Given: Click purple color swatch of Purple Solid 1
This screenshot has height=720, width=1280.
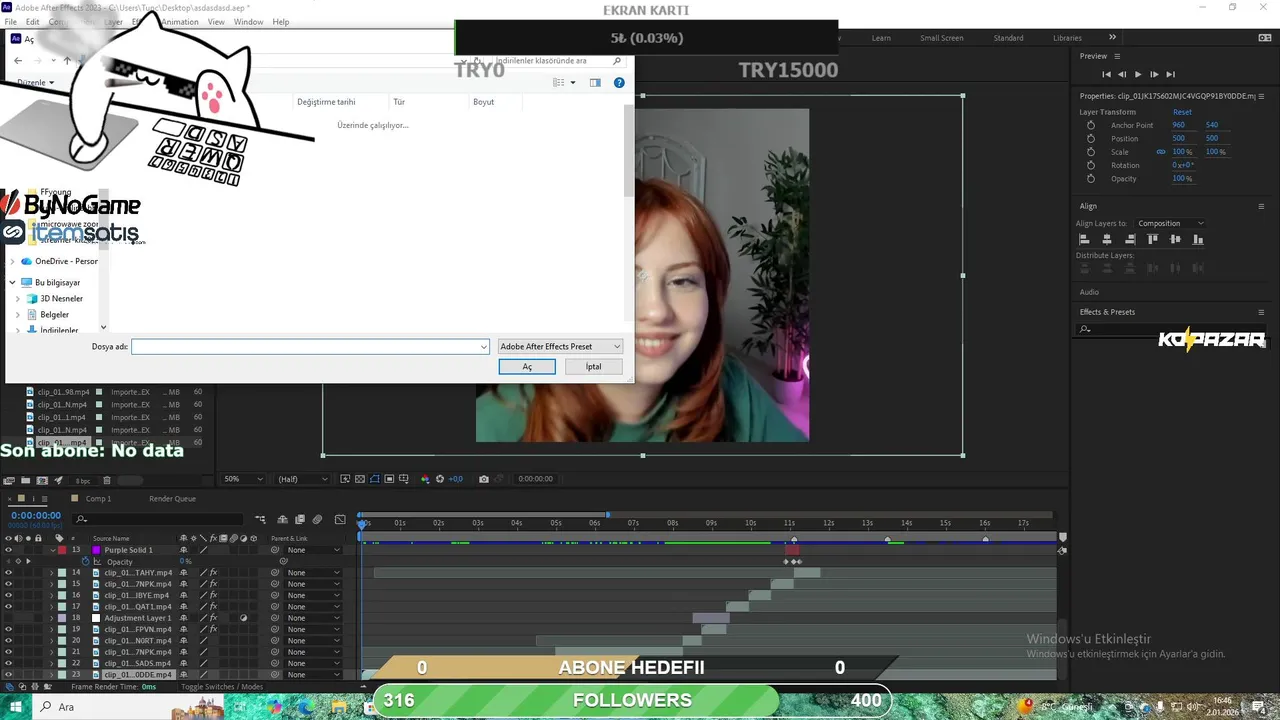Looking at the screenshot, I should (97, 550).
